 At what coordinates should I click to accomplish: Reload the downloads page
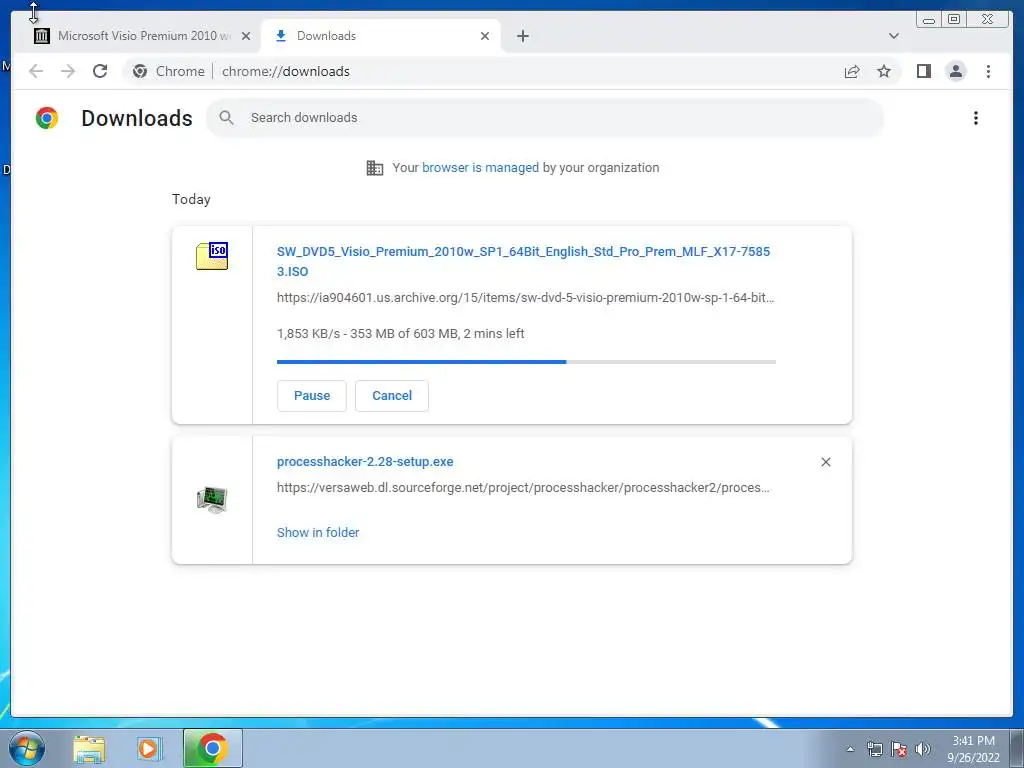click(x=100, y=71)
